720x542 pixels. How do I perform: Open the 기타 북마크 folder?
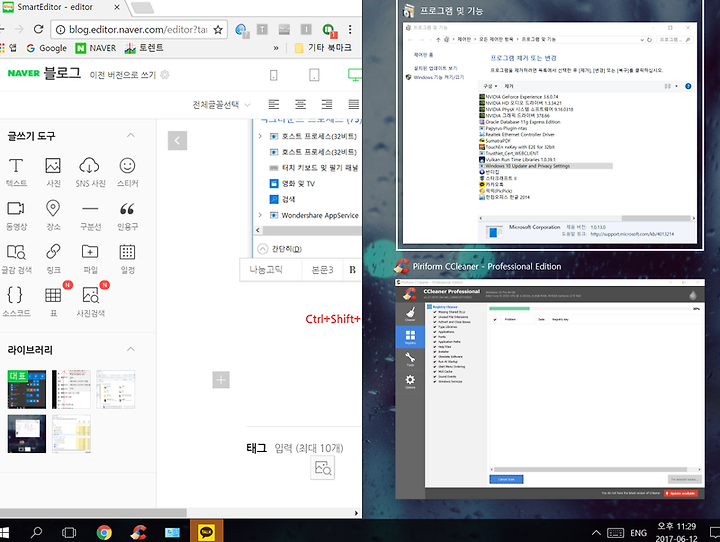[x=323, y=48]
